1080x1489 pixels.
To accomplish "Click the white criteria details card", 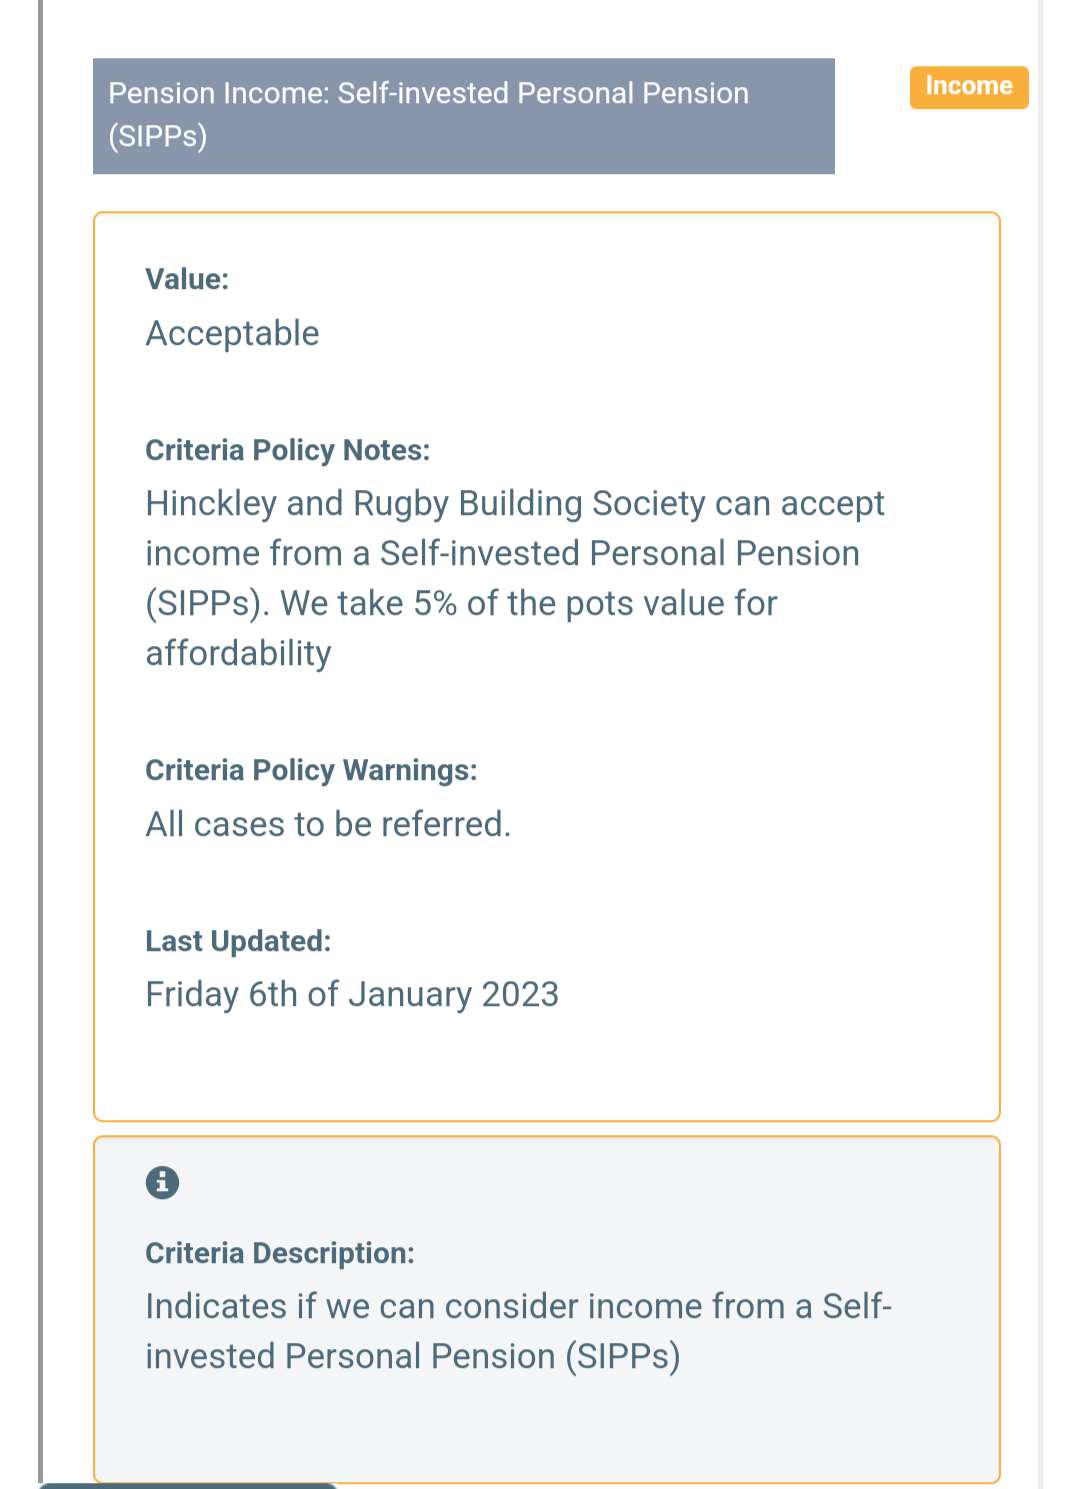I will click(547, 667).
